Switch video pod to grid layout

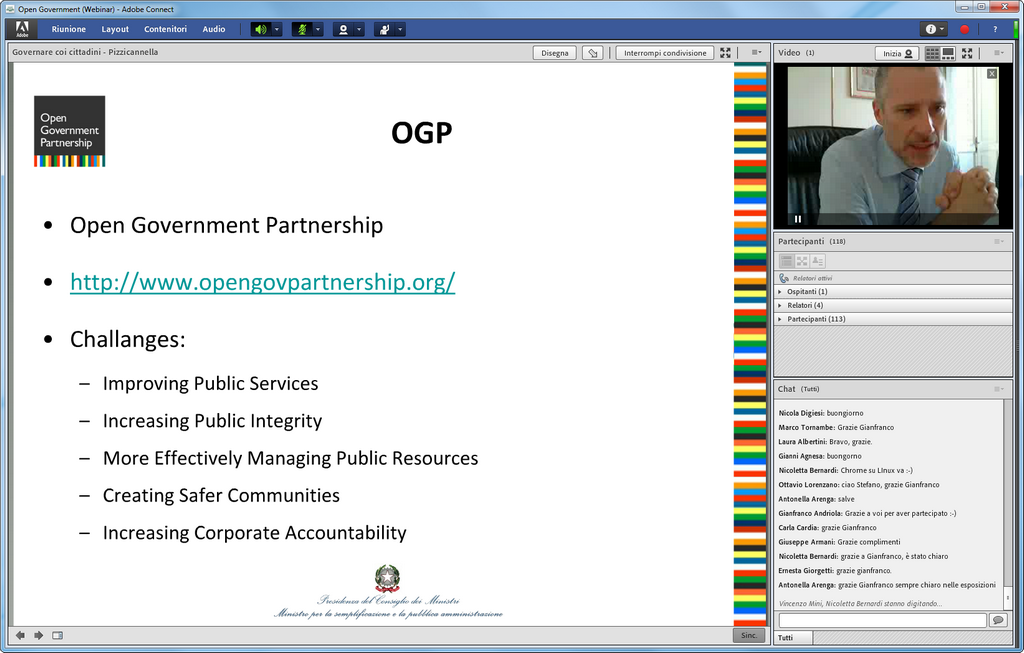[933, 54]
